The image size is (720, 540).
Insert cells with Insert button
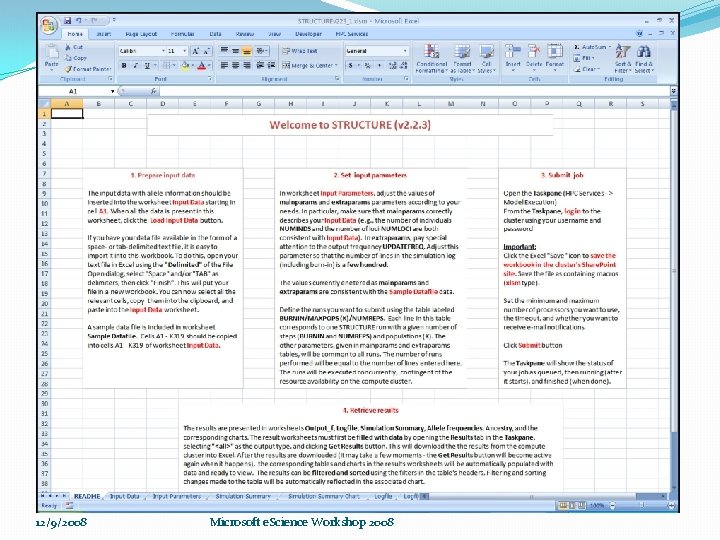pos(513,57)
